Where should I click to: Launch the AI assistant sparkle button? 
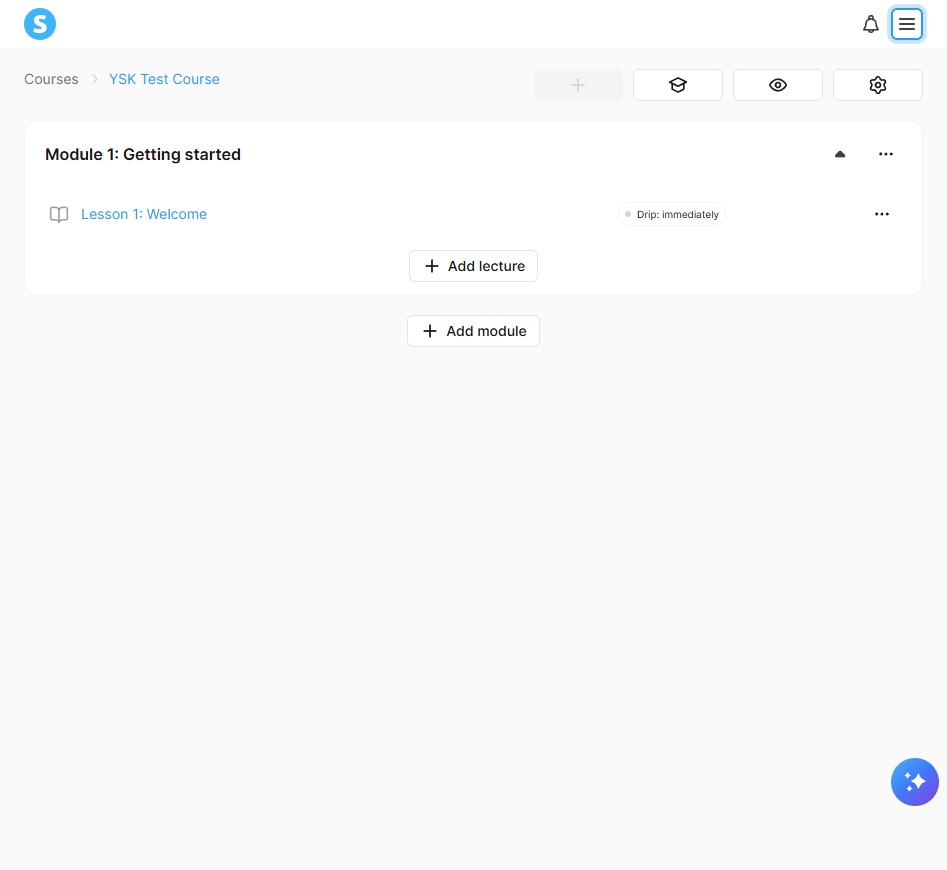(914, 782)
